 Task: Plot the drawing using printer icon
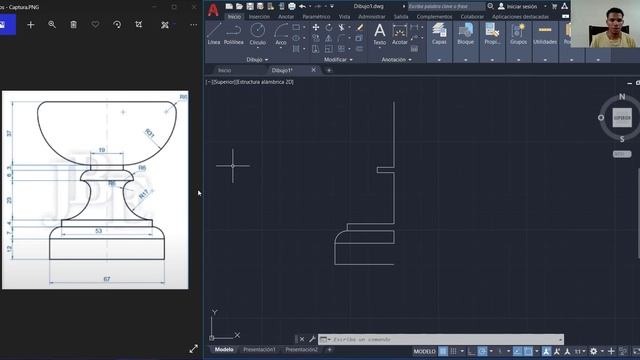291,6
